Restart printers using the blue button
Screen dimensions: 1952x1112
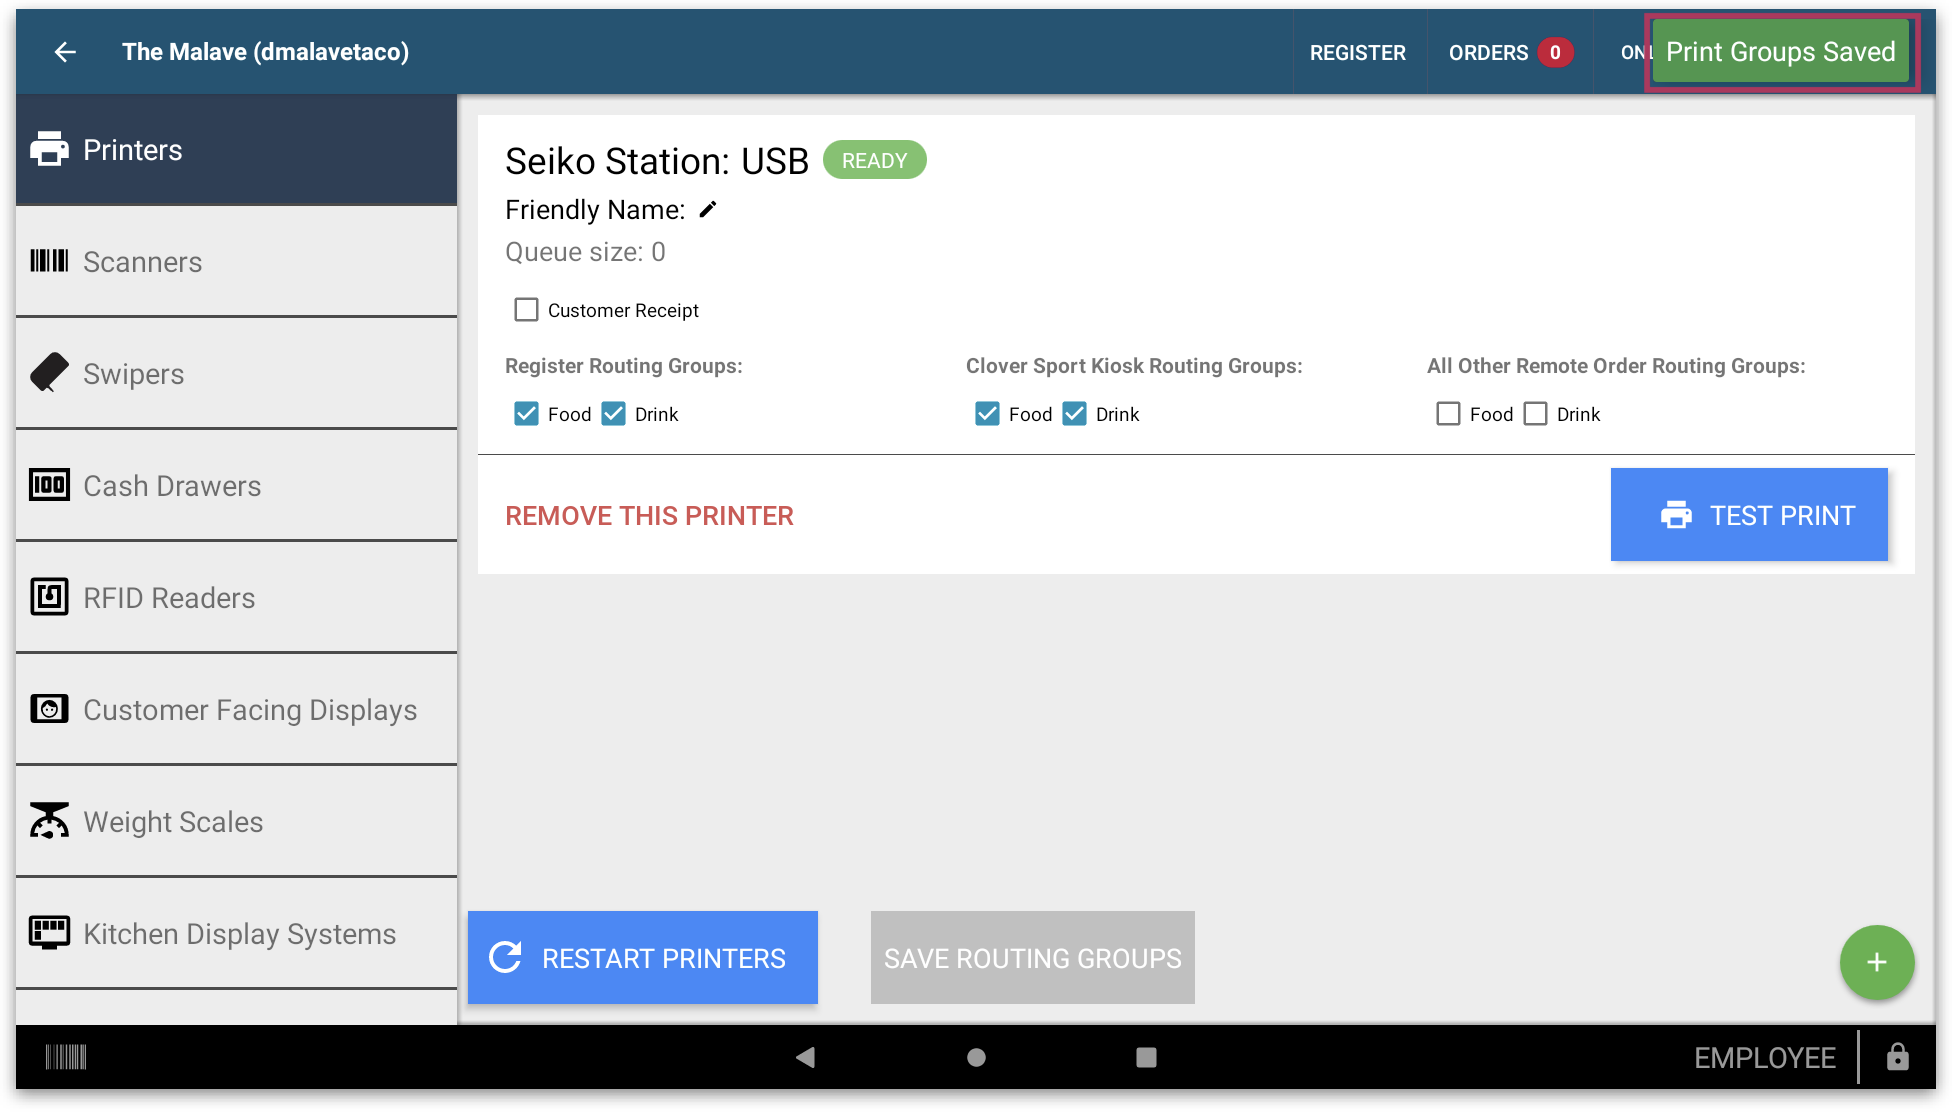(642, 957)
